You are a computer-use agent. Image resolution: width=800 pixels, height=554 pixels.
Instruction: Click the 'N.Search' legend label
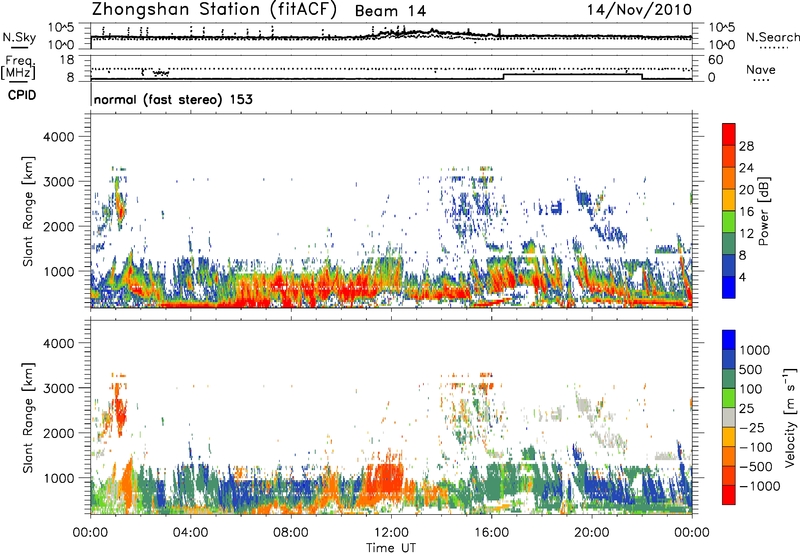[x=773, y=37]
